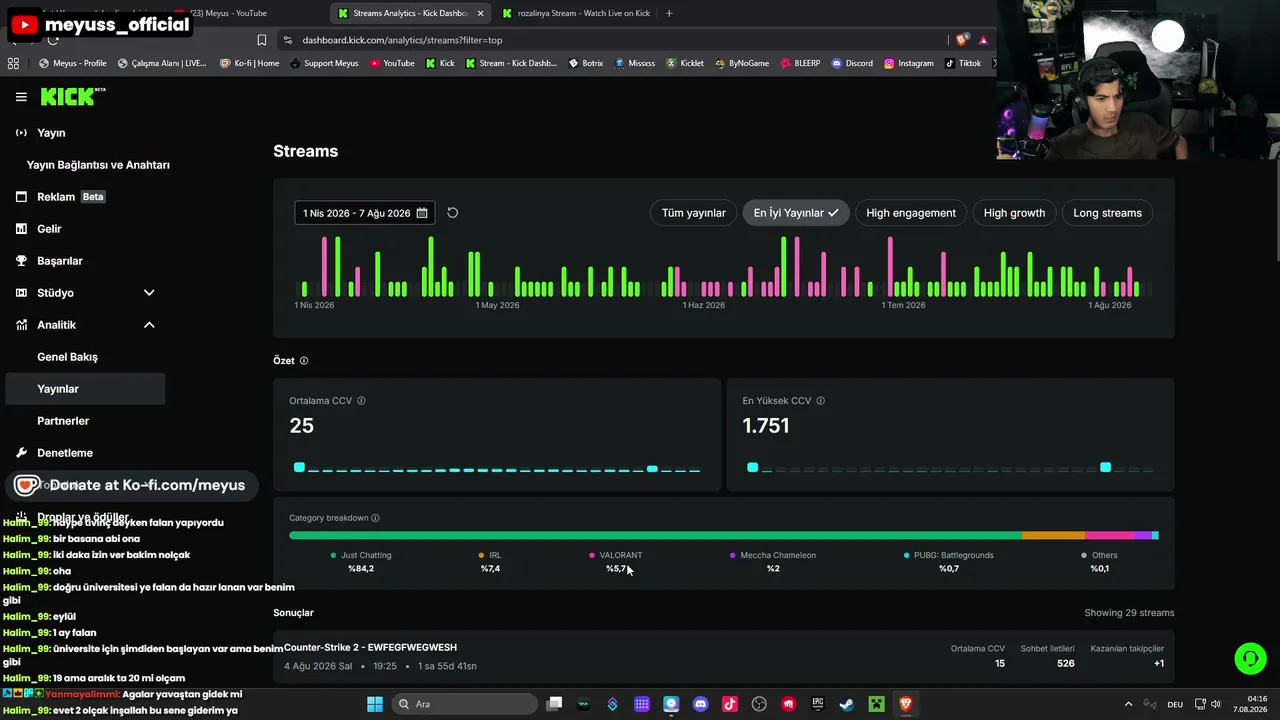Image resolution: width=1280 pixels, height=720 pixels.
Task: Open the BLEERP bookmark
Action: (x=800, y=63)
